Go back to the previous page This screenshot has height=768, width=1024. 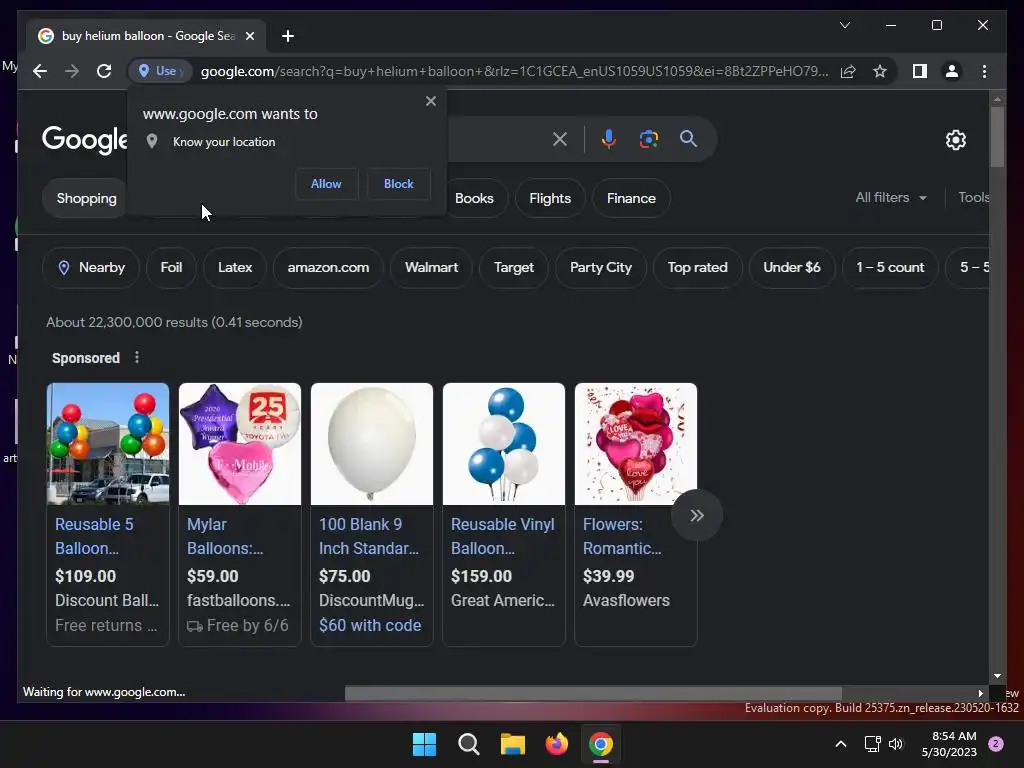[x=40, y=71]
